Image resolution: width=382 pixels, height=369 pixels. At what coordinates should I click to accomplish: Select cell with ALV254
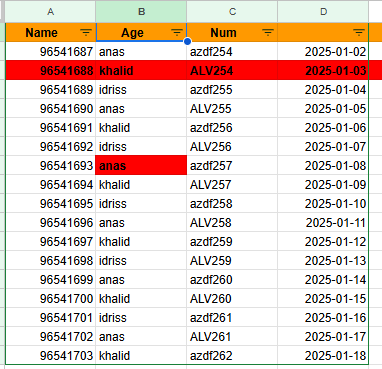(x=232, y=71)
